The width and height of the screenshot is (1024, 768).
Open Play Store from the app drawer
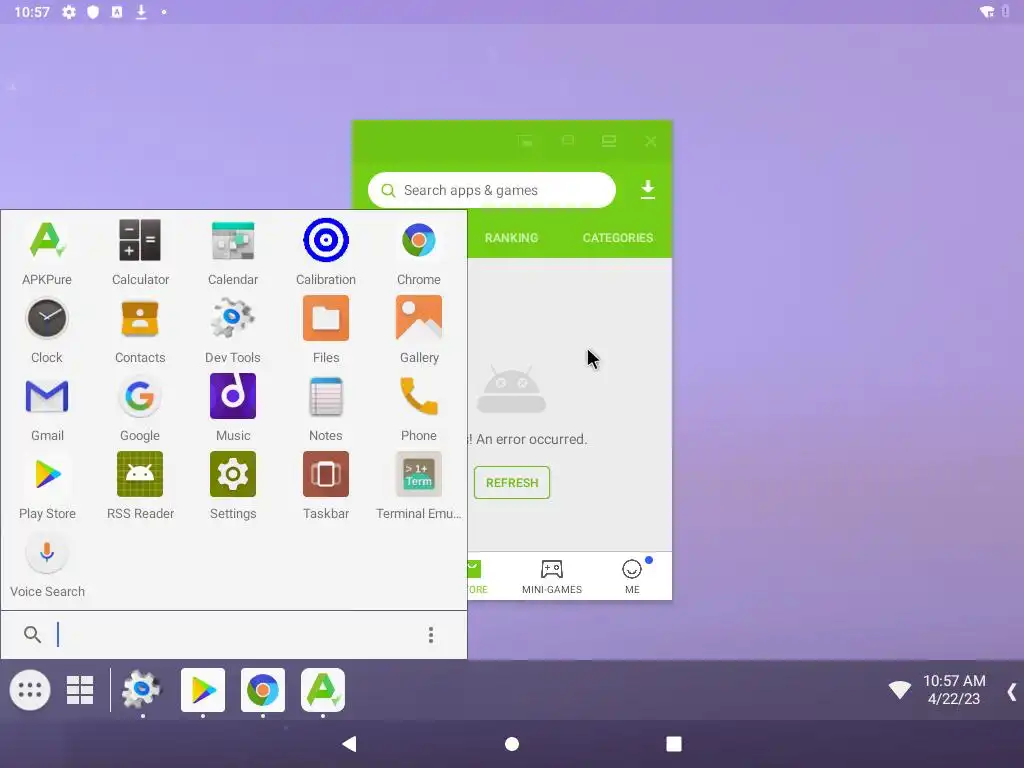47,487
